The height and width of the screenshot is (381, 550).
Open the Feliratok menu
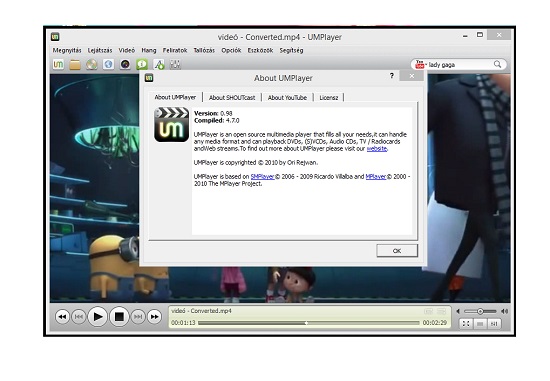[175, 50]
